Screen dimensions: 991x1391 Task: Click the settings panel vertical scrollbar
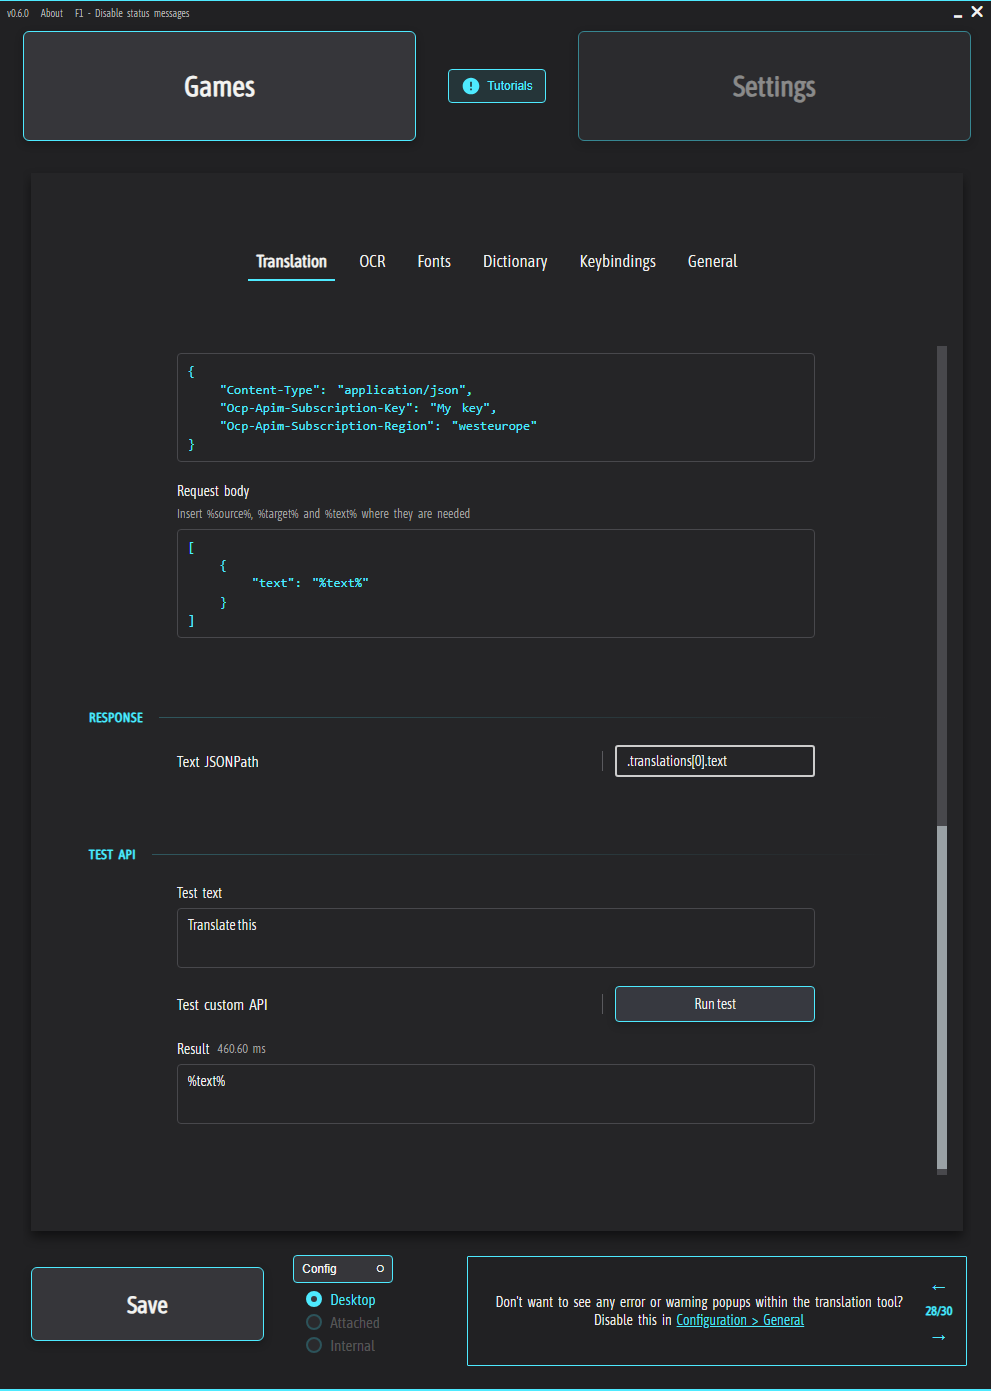coord(942,998)
